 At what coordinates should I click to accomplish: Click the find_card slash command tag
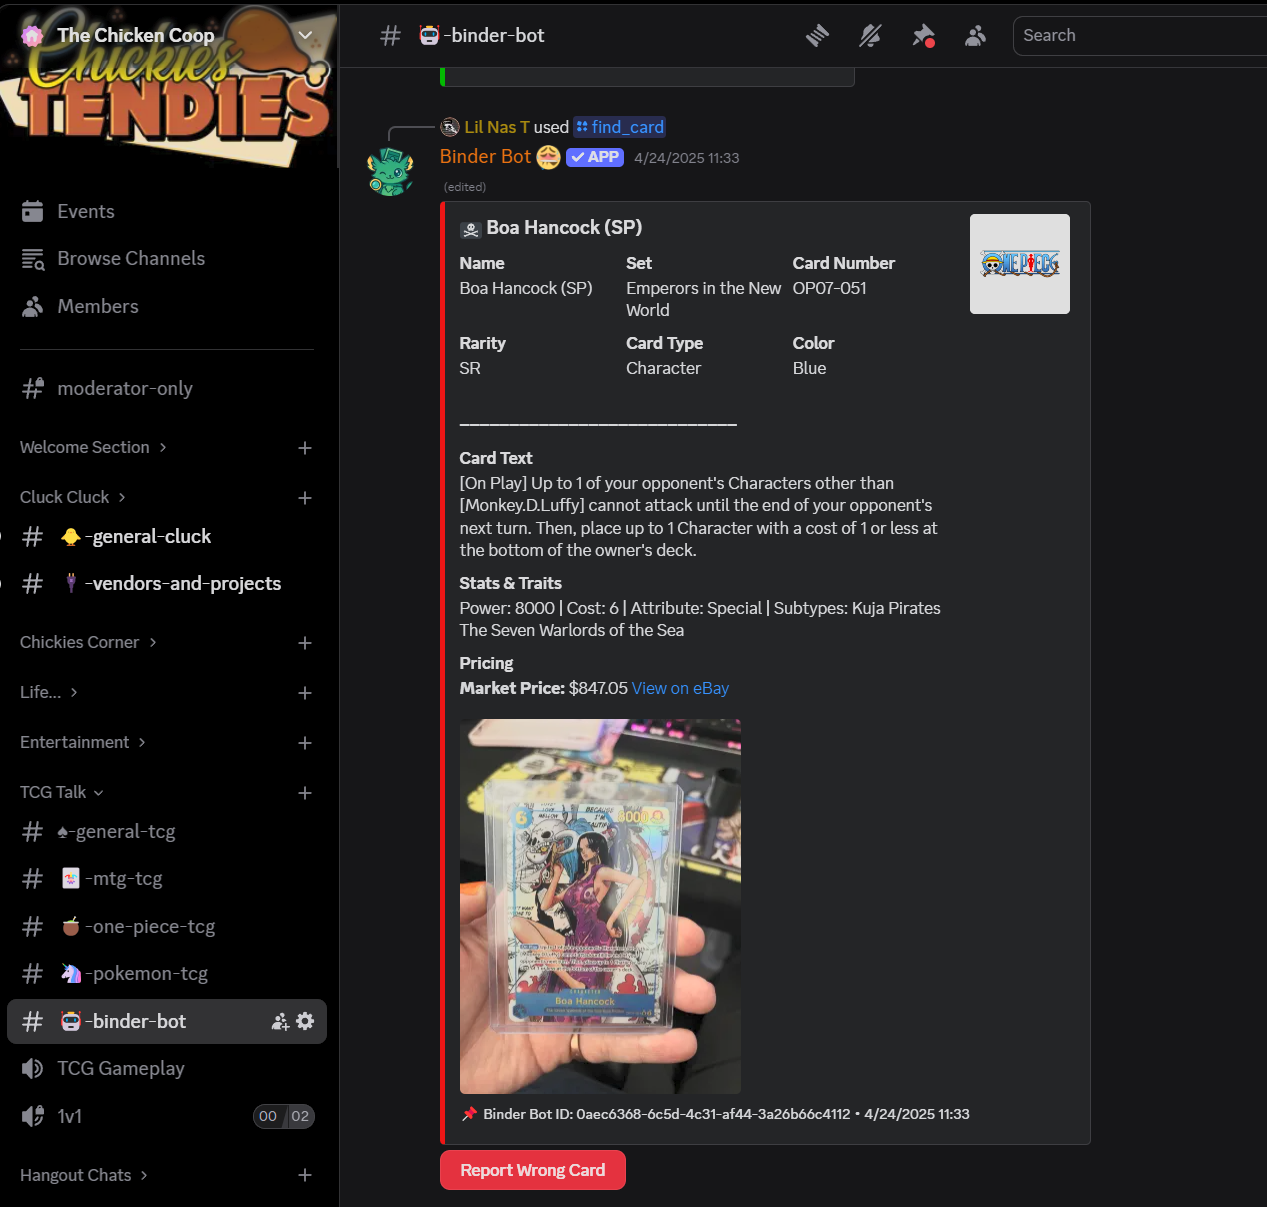click(x=620, y=127)
